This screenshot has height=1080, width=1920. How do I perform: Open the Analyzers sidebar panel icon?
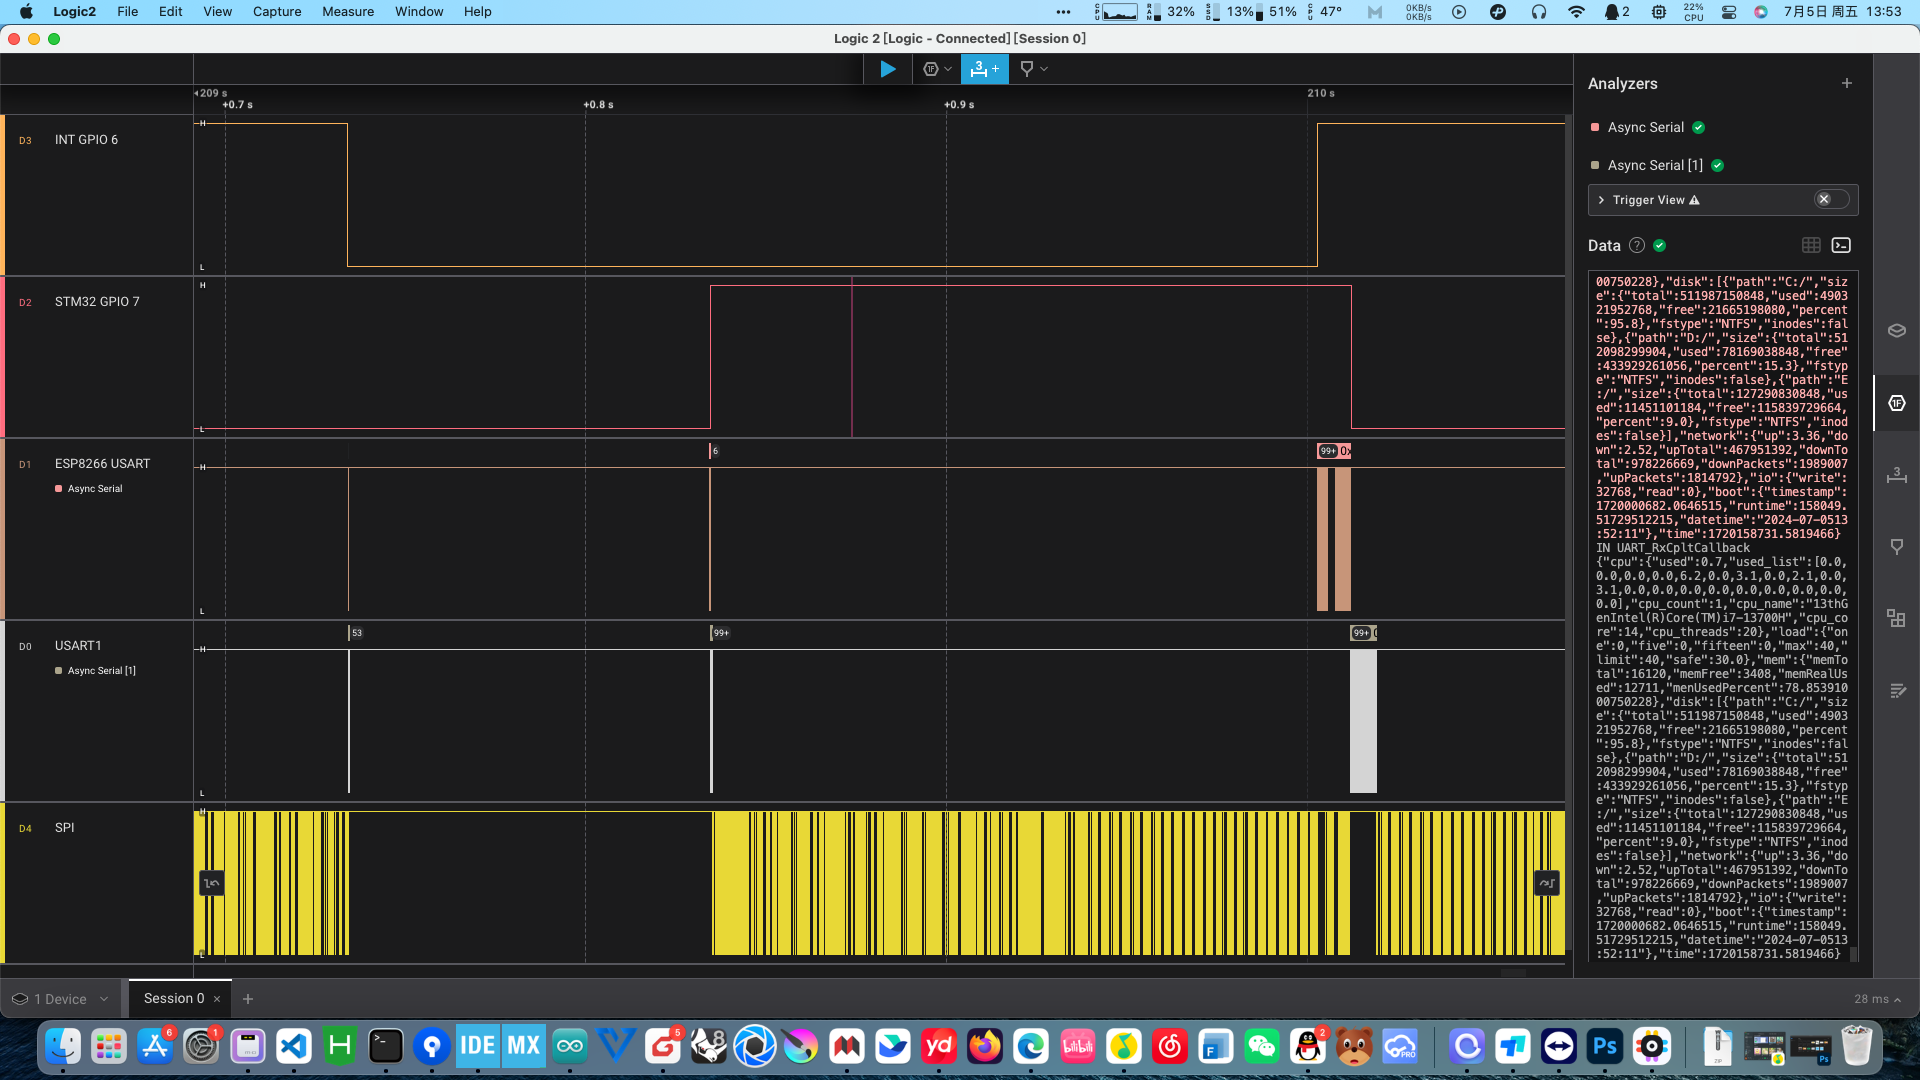[1896, 403]
